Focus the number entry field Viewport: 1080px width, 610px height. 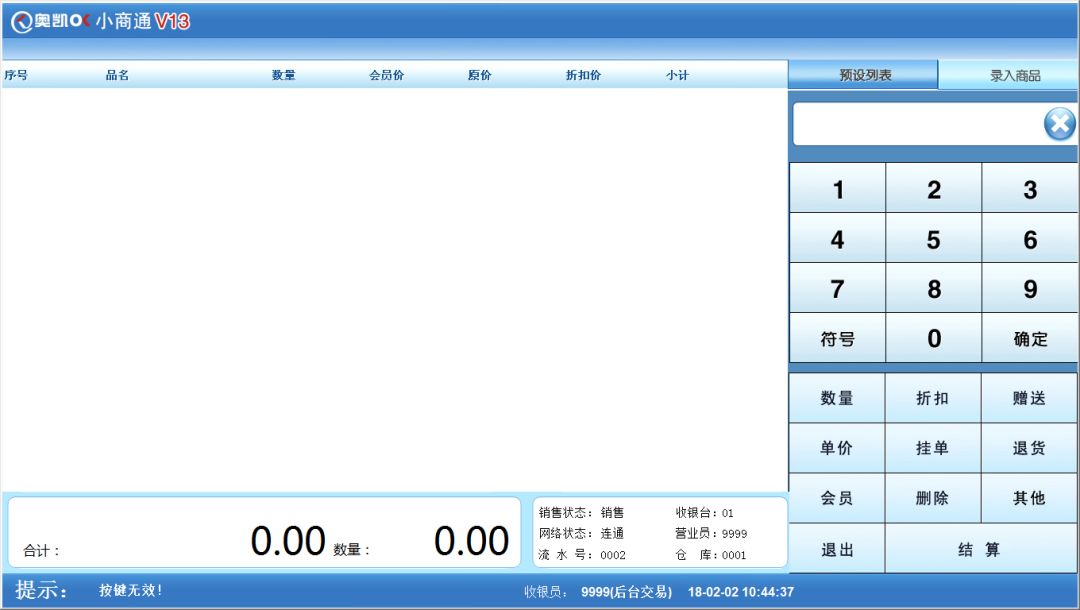[x=919, y=125]
